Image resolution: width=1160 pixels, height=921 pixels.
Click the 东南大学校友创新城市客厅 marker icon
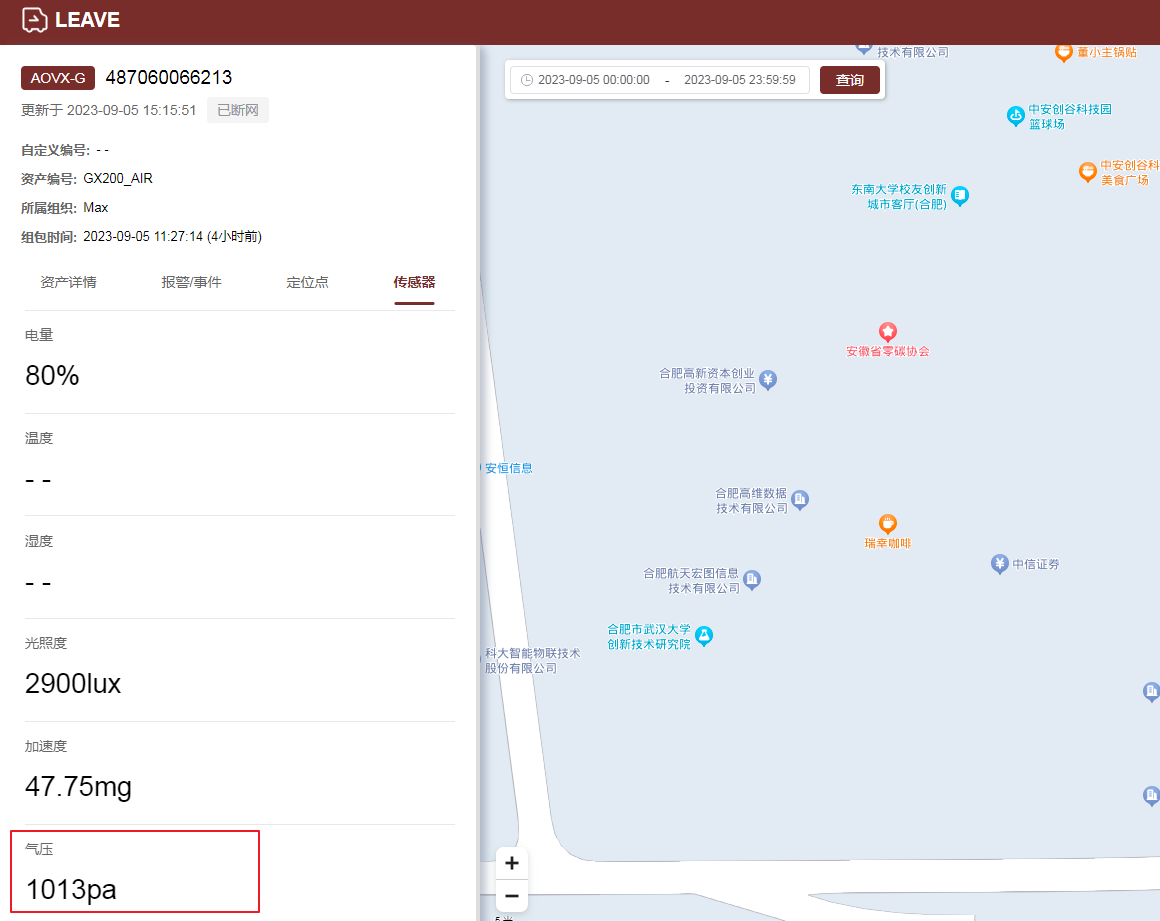point(960,196)
